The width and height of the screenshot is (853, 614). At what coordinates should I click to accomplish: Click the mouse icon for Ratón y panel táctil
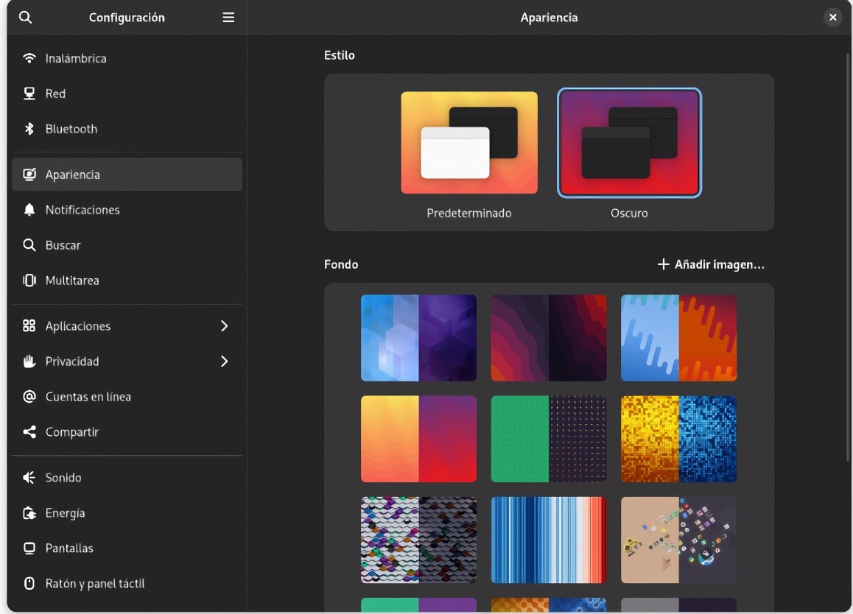coord(29,584)
